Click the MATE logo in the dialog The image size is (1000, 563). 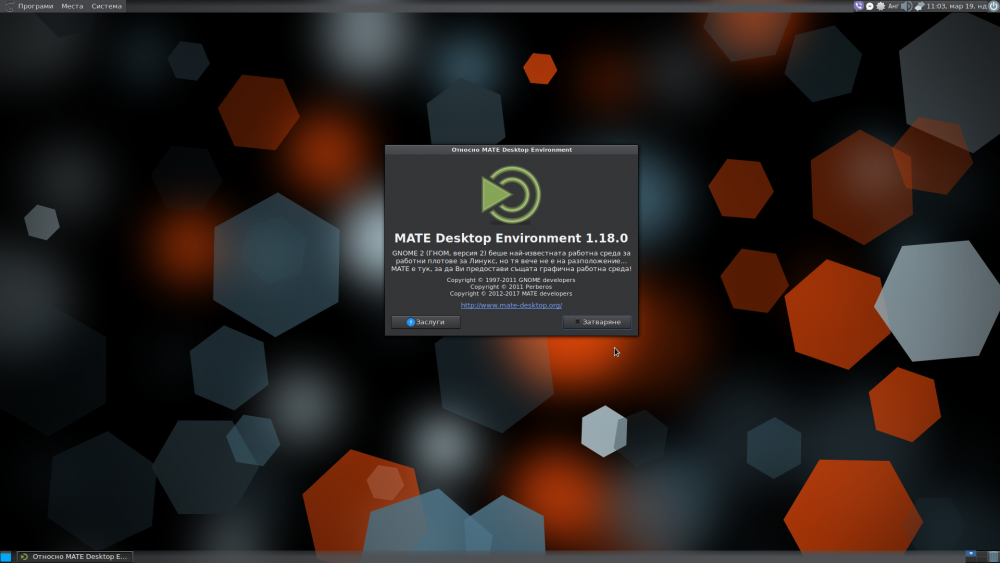[x=511, y=194]
